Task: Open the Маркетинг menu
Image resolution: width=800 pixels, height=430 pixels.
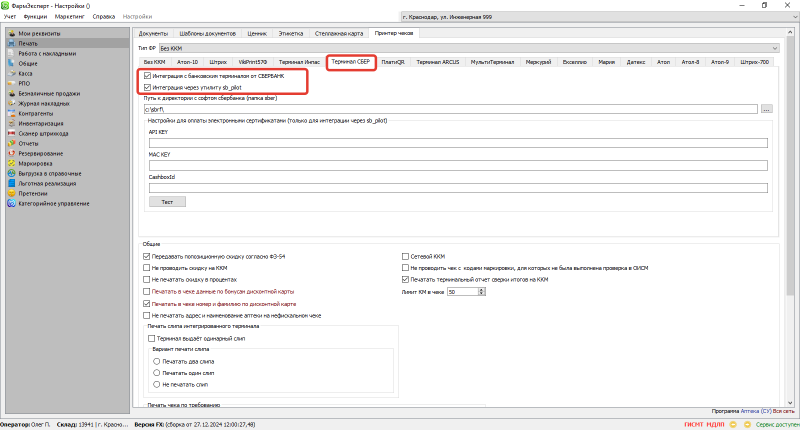Action: click(x=69, y=18)
